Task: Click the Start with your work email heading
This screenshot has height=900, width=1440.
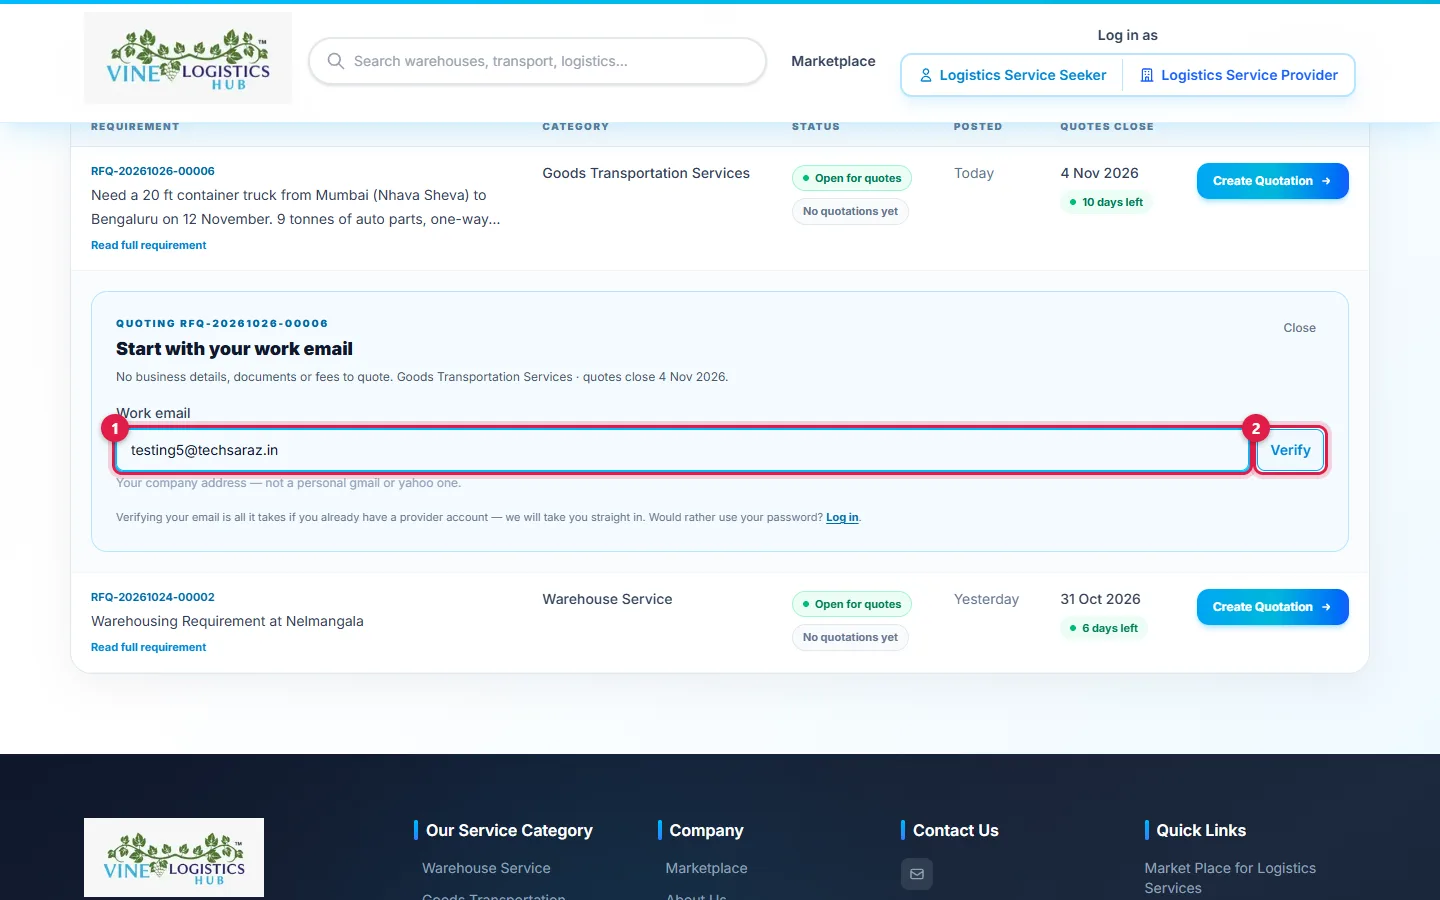Action: (234, 349)
